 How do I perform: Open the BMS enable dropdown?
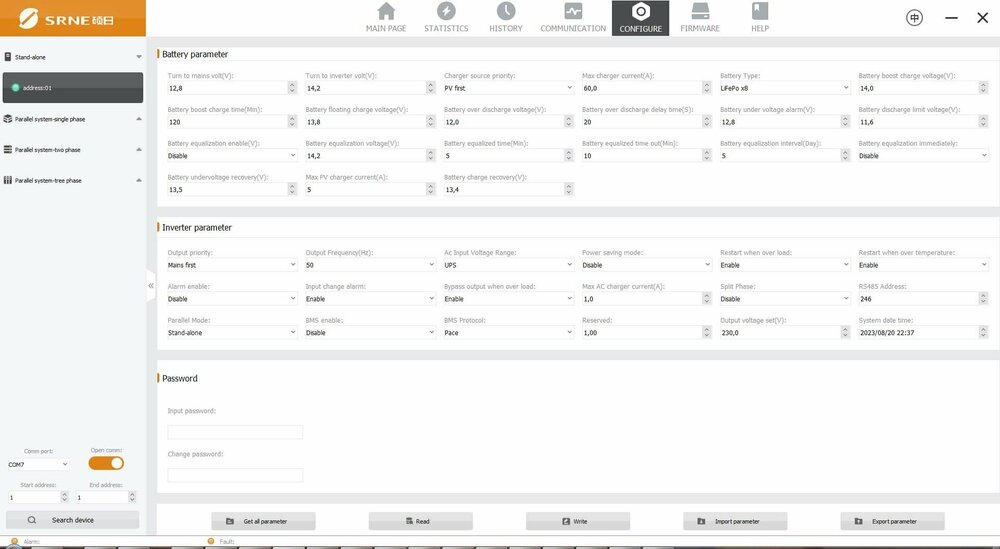tap(371, 332)
